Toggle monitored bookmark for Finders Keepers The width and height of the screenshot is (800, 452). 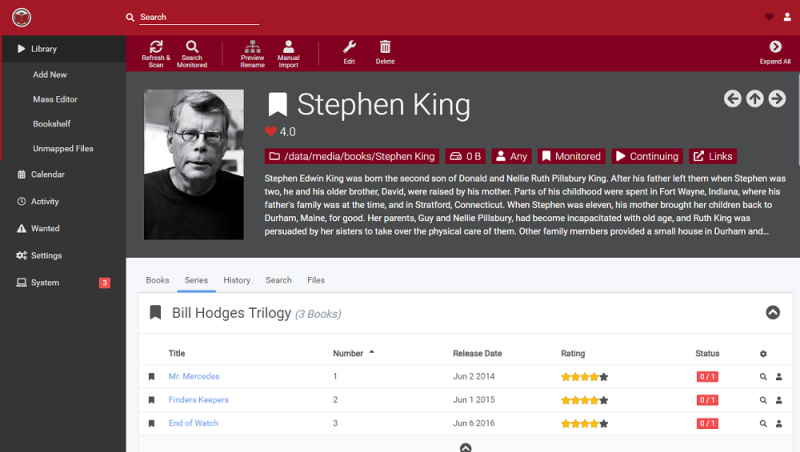click(x=152, y=400)
